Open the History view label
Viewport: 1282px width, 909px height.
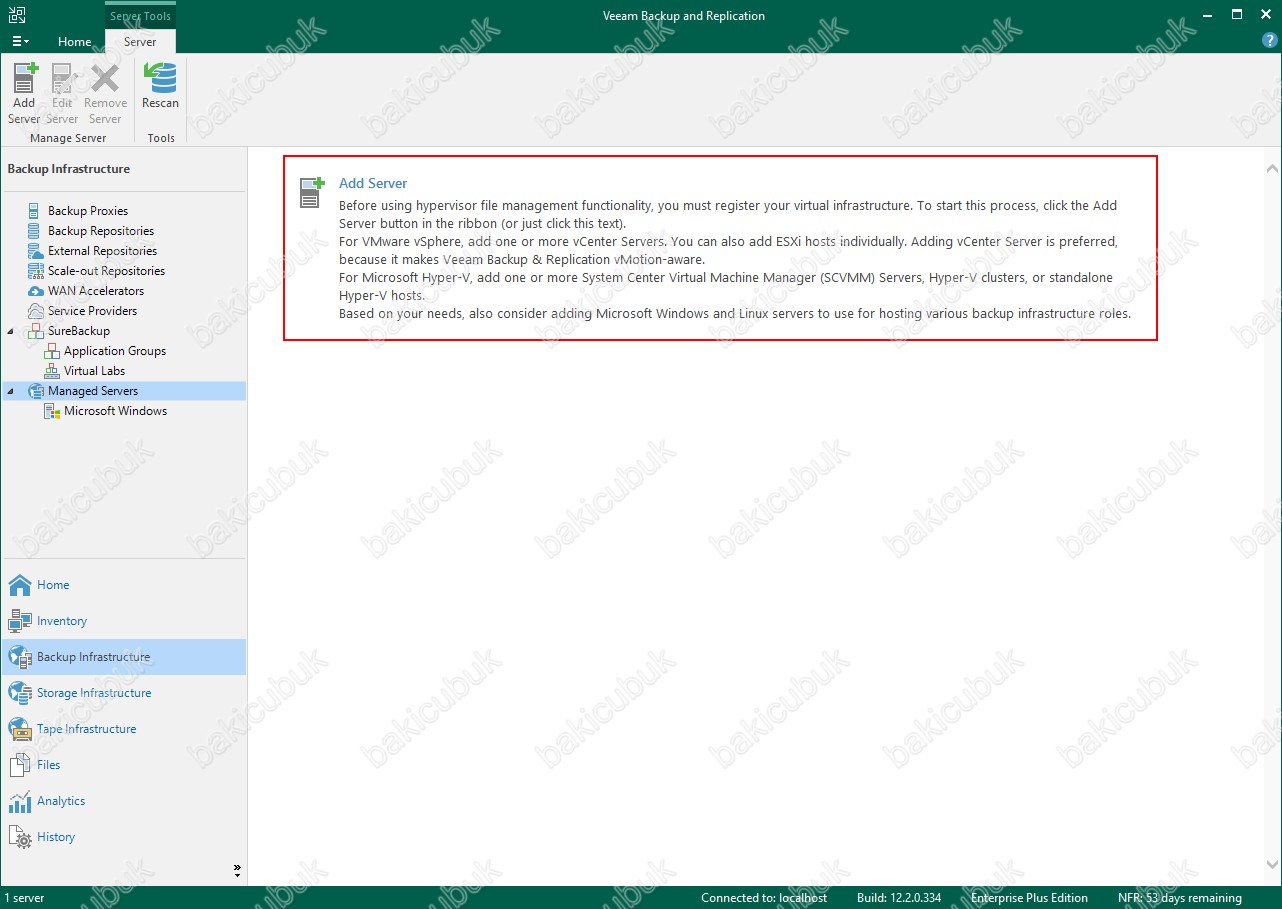[56, 837]
